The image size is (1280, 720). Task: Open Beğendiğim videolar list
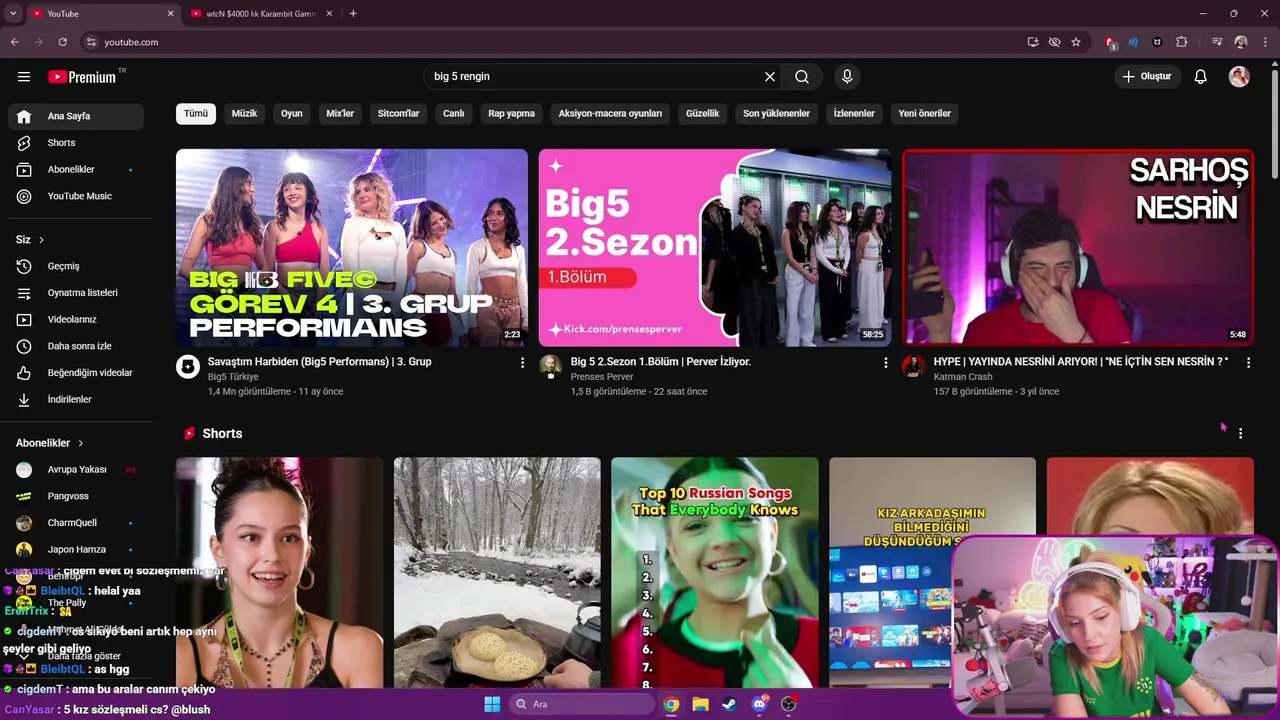pos(76,373)
